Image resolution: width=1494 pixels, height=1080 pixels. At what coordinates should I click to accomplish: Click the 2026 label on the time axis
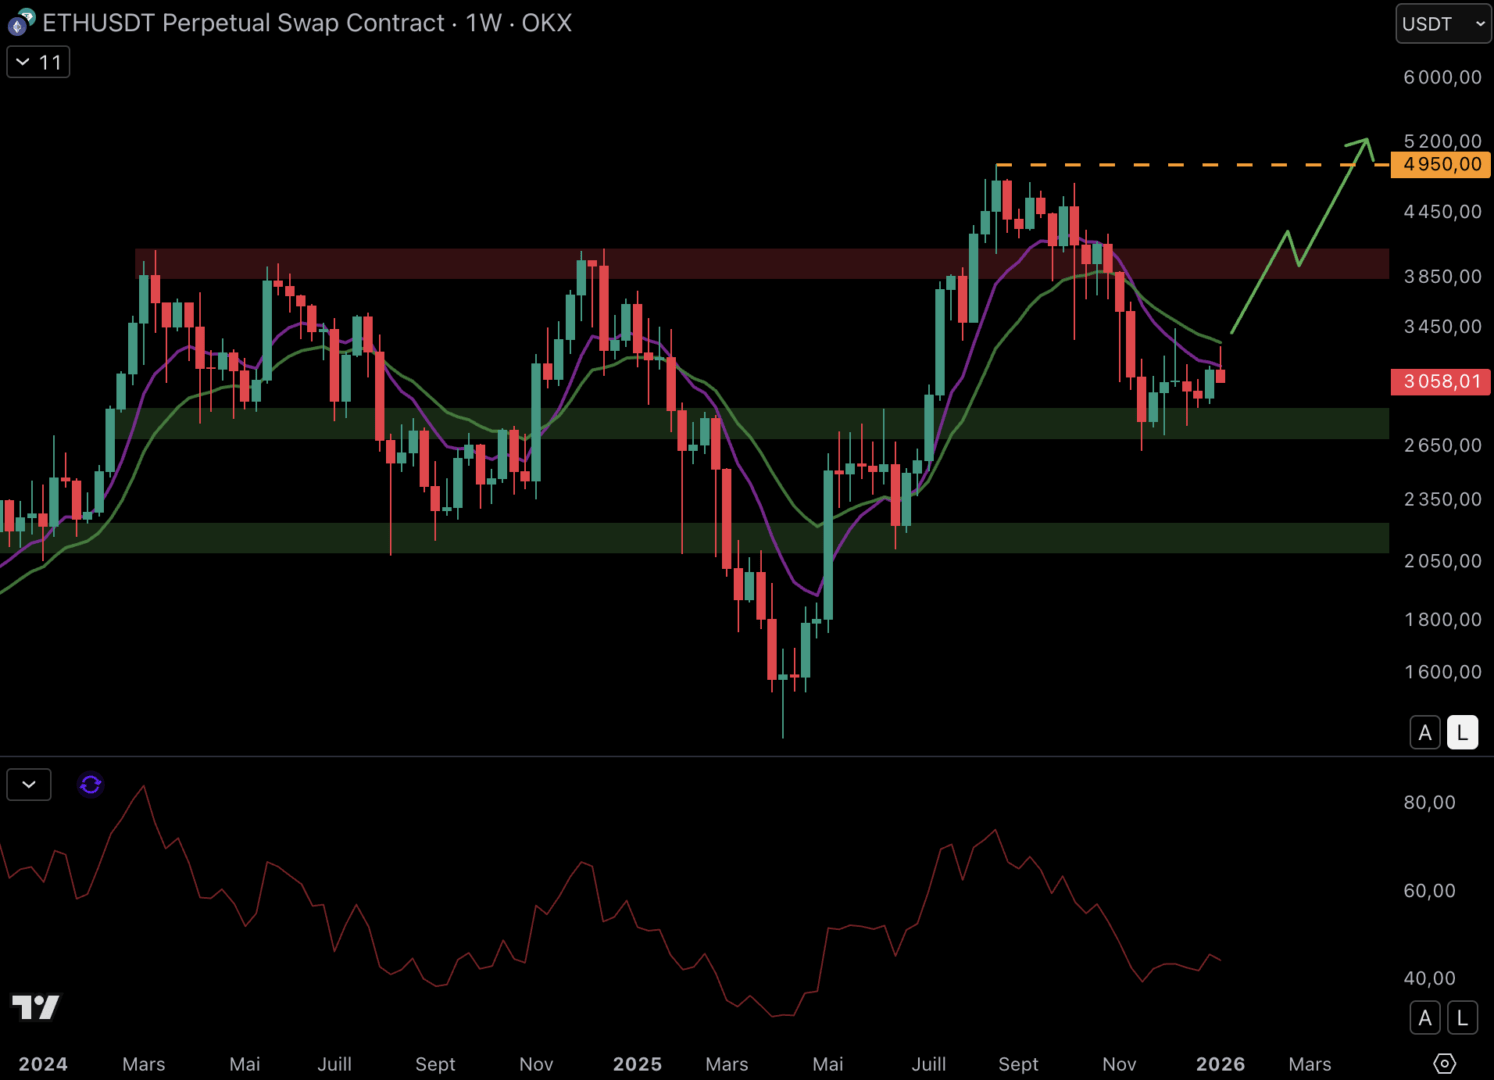point(1220,1064)
